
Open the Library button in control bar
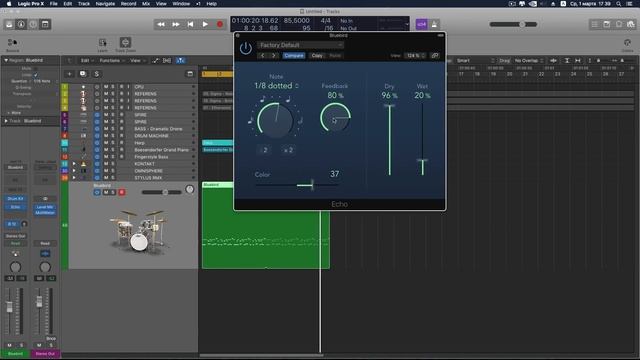9,24
